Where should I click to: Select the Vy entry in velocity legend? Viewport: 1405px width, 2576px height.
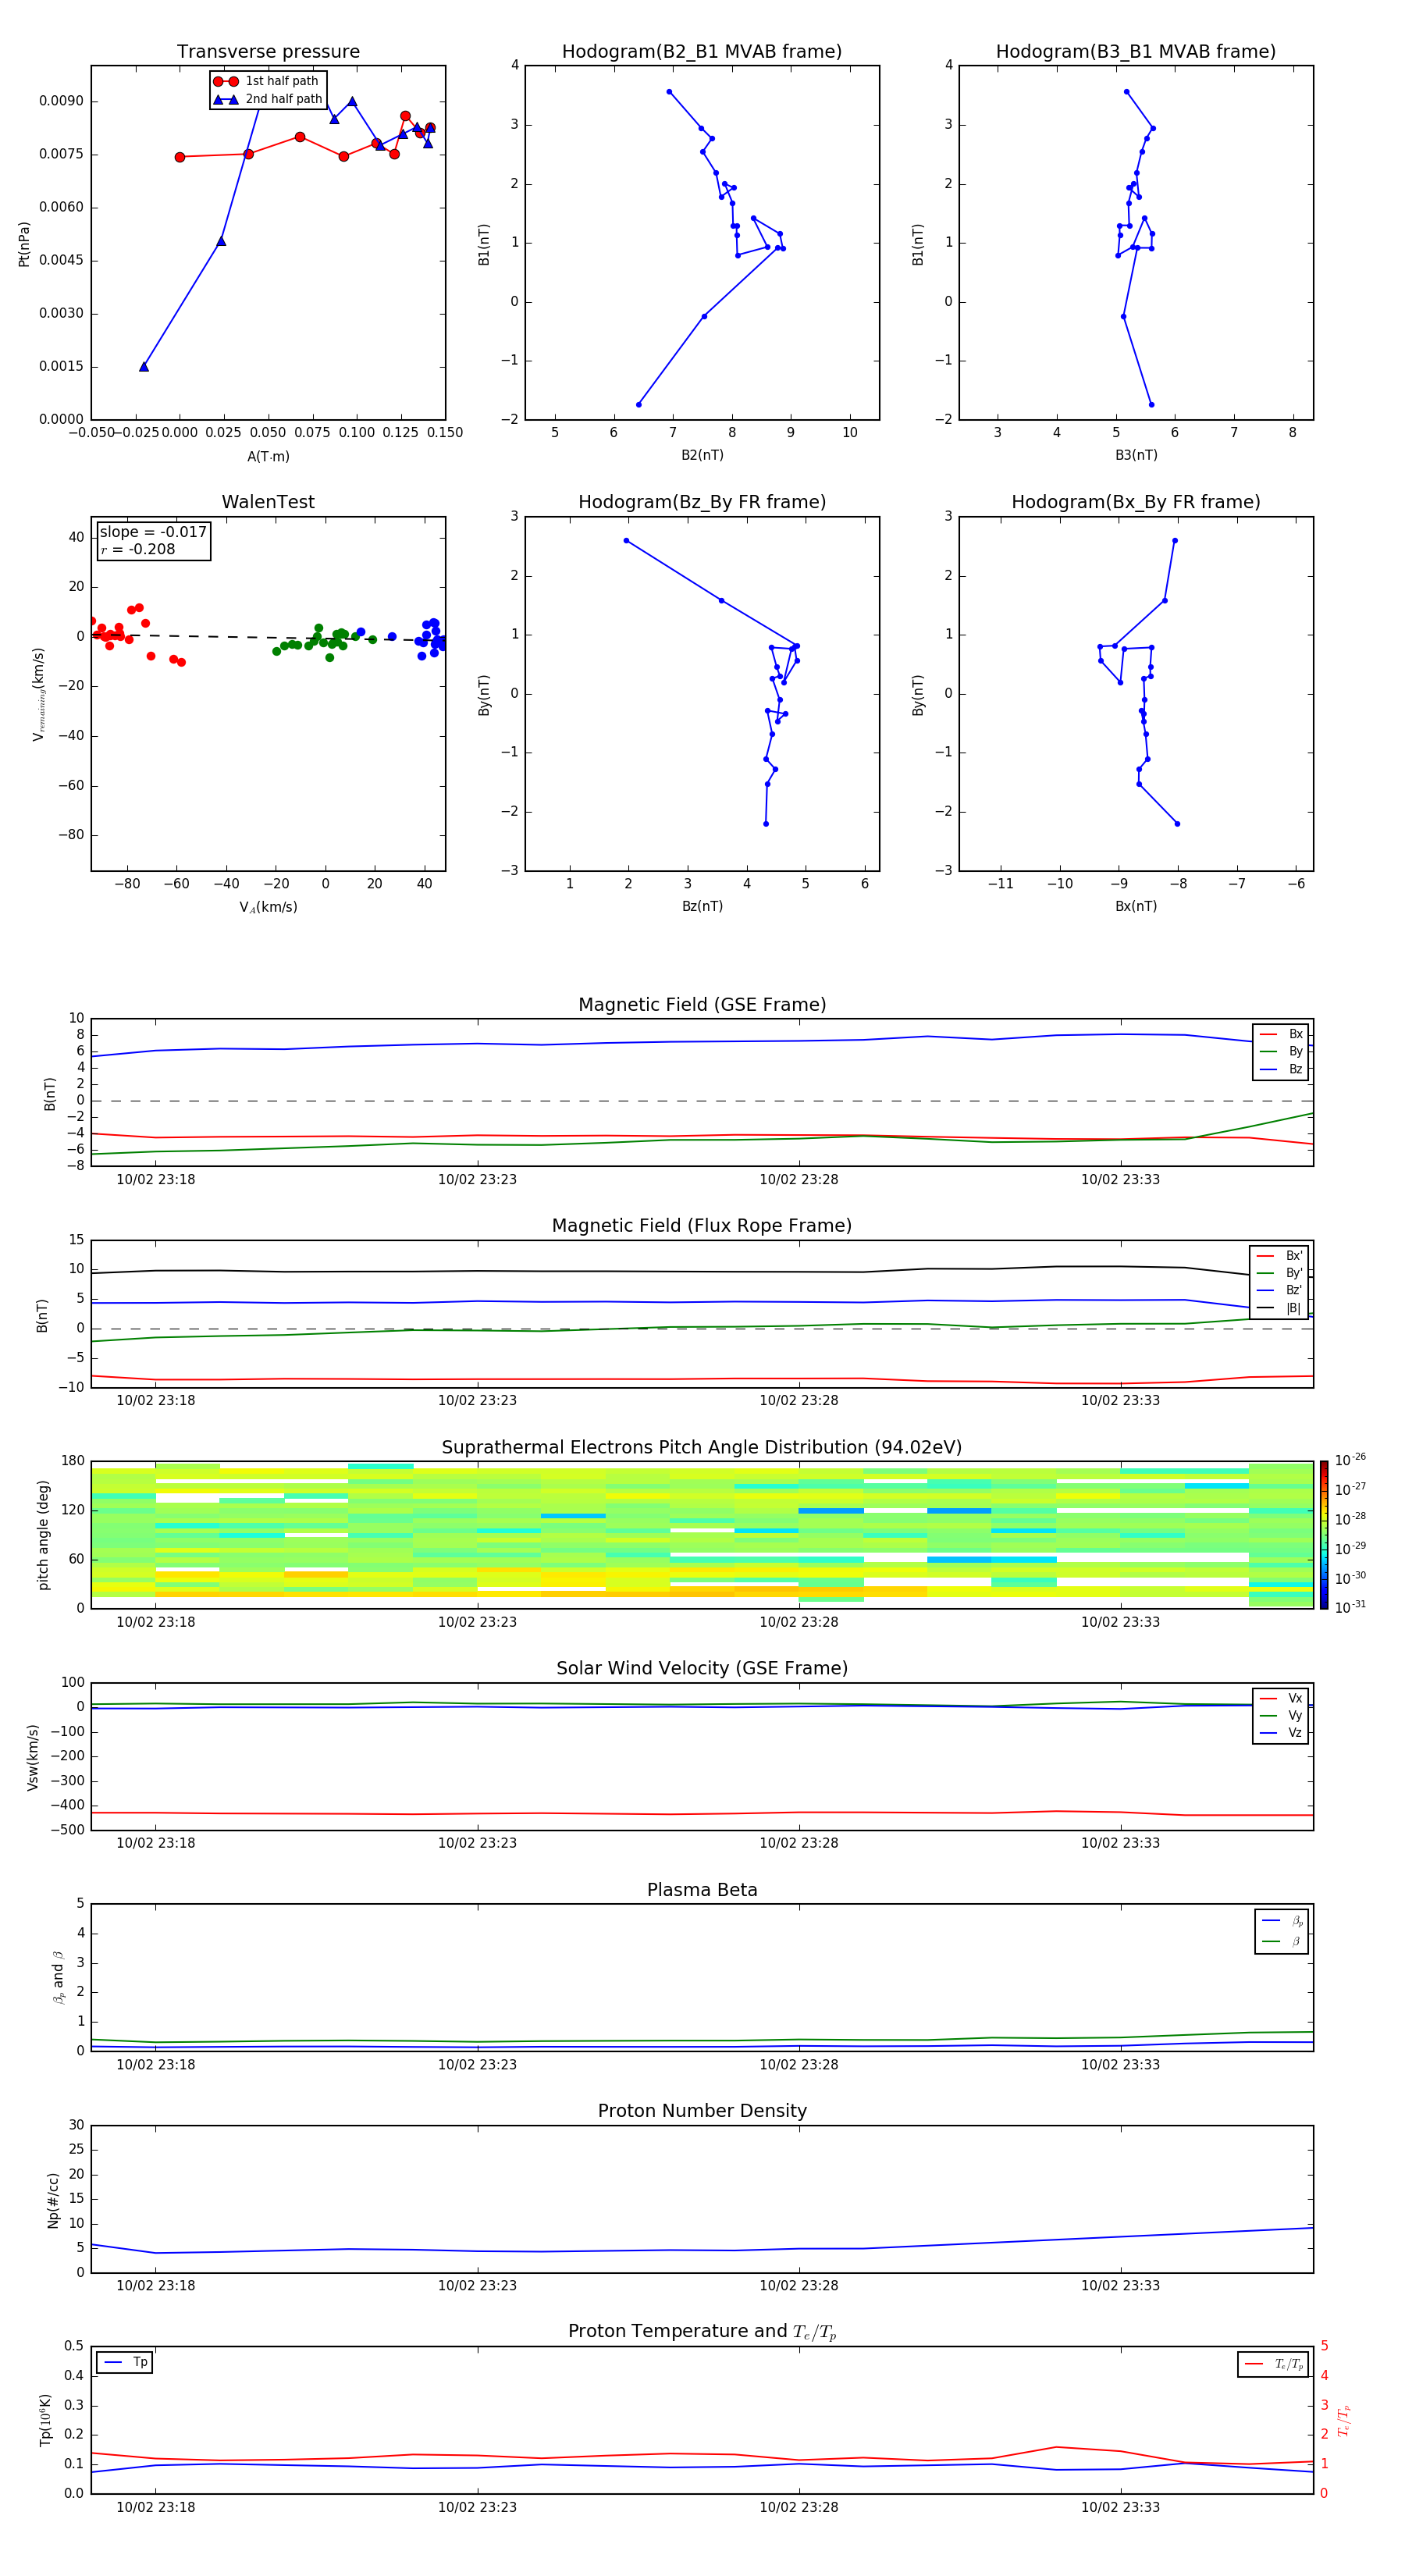1281,1716
